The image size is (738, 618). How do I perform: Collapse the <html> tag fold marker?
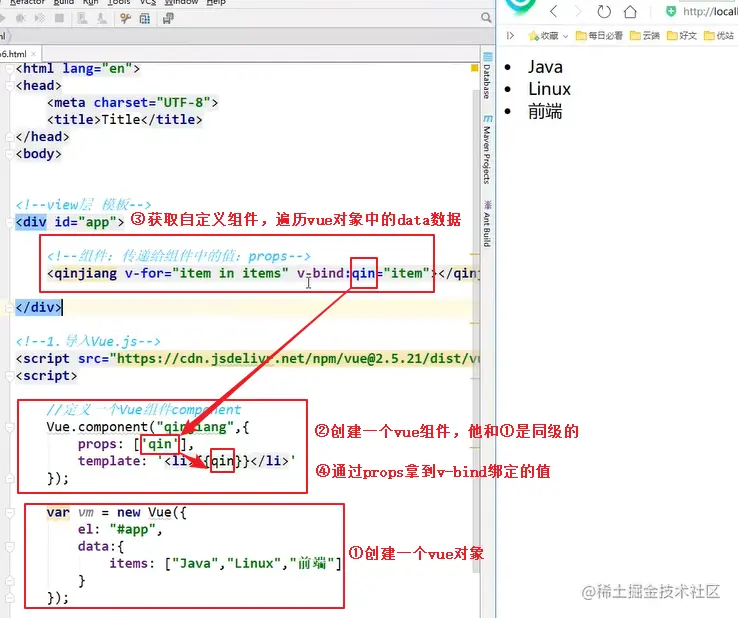click(10, 69)
